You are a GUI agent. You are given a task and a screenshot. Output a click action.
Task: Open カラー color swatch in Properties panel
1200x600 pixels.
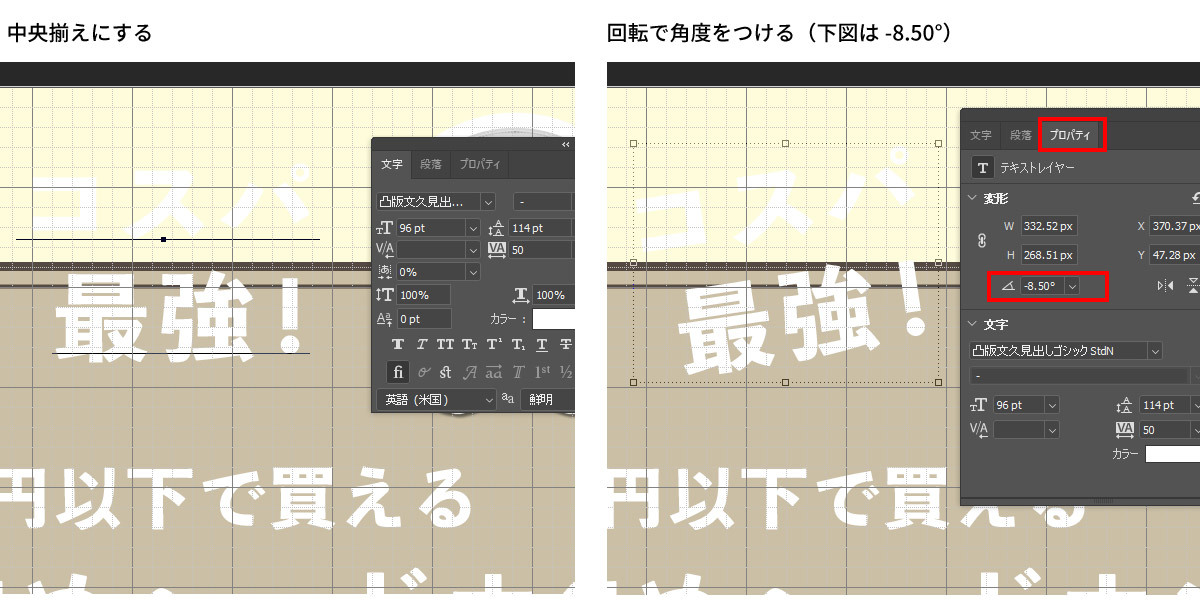pyautogui.click(x=1172, y=454)
